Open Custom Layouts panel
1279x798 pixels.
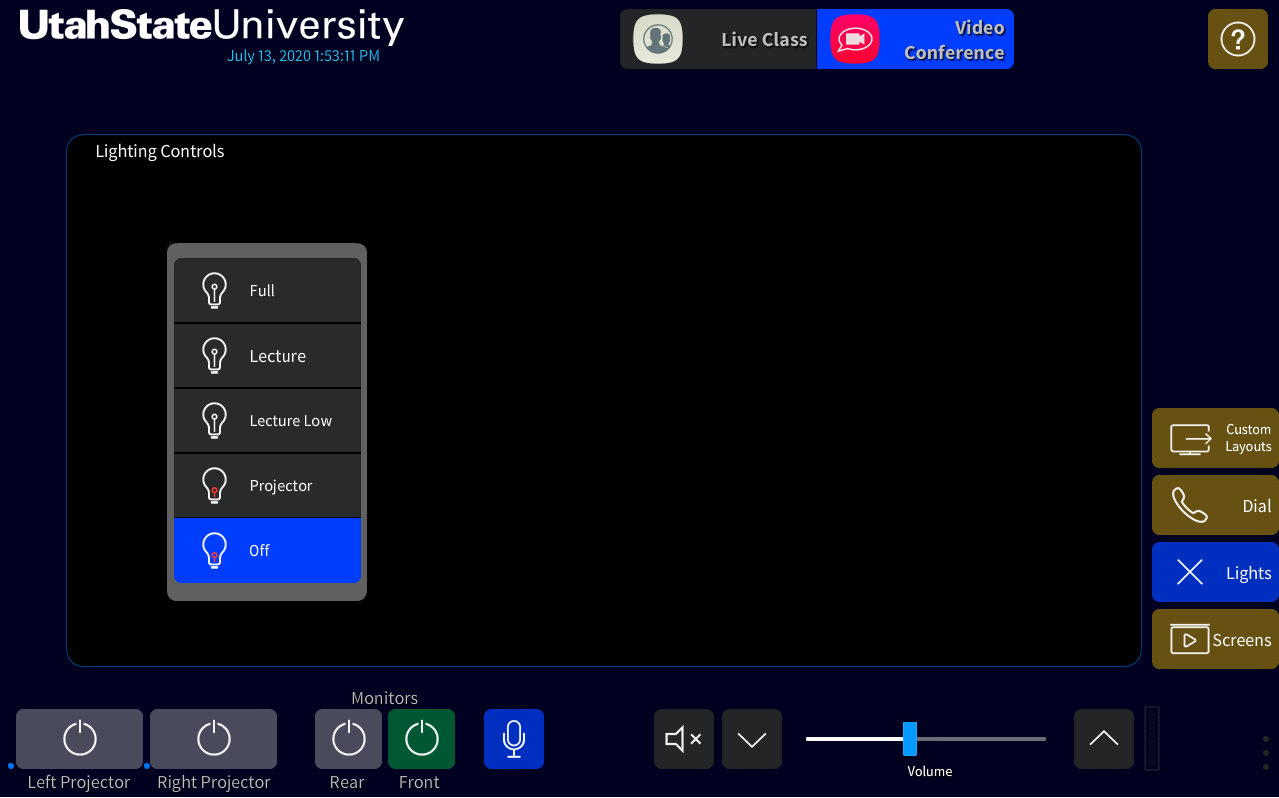pyautogui.click(x=1215, y=438)
